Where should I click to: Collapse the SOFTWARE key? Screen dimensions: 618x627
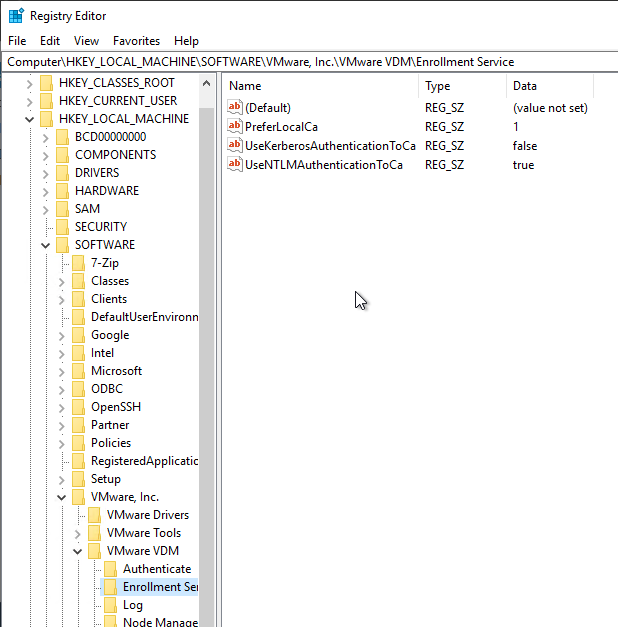pyautogui.click(x=45, y=245)
